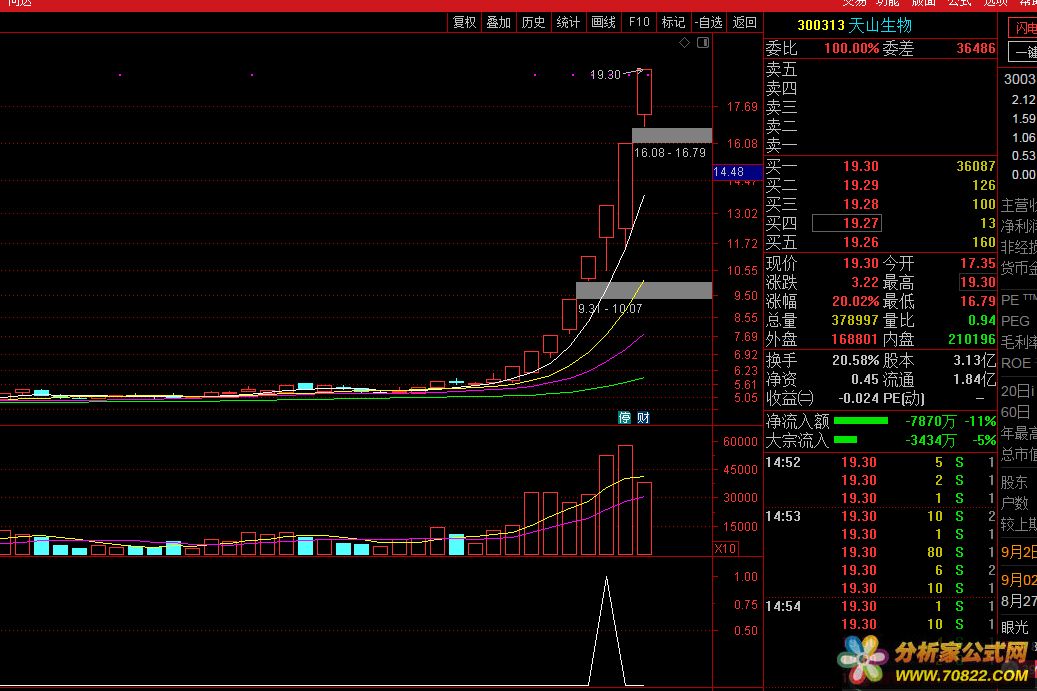
Task: Click the 买二 price 19.29
Action: [x=860, y=186]
